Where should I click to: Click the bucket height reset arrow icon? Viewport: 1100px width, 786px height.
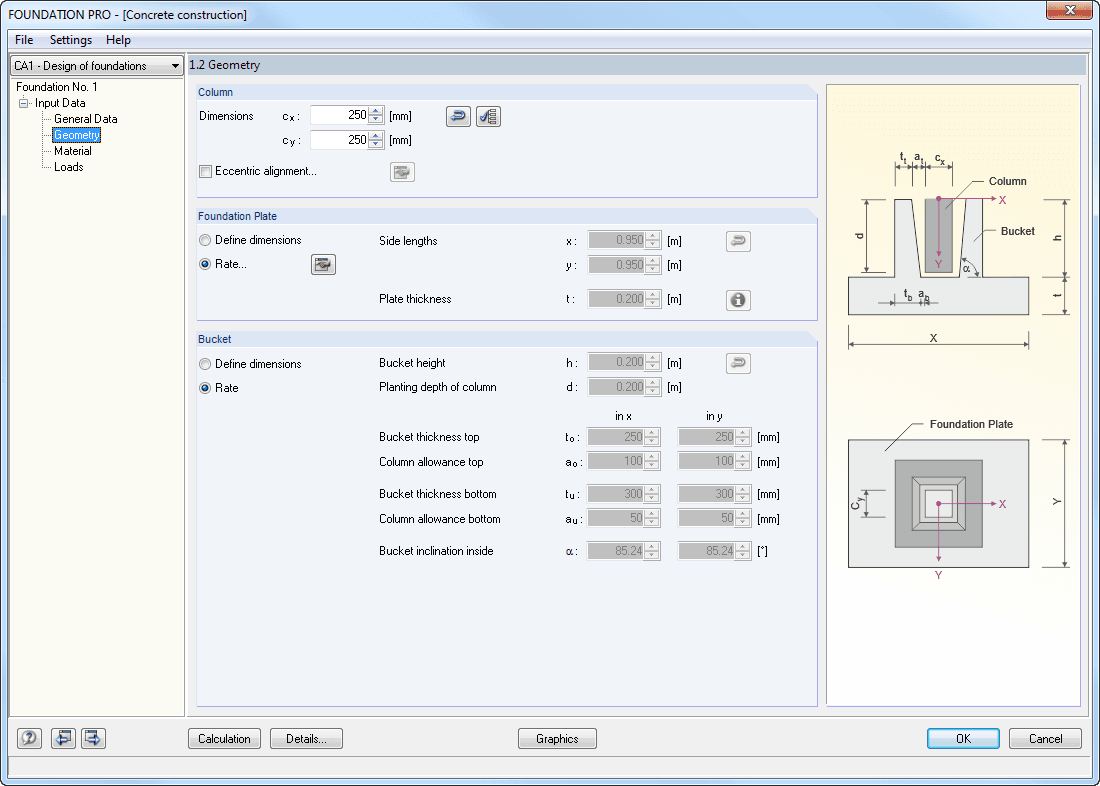click(x=738, y=364)
